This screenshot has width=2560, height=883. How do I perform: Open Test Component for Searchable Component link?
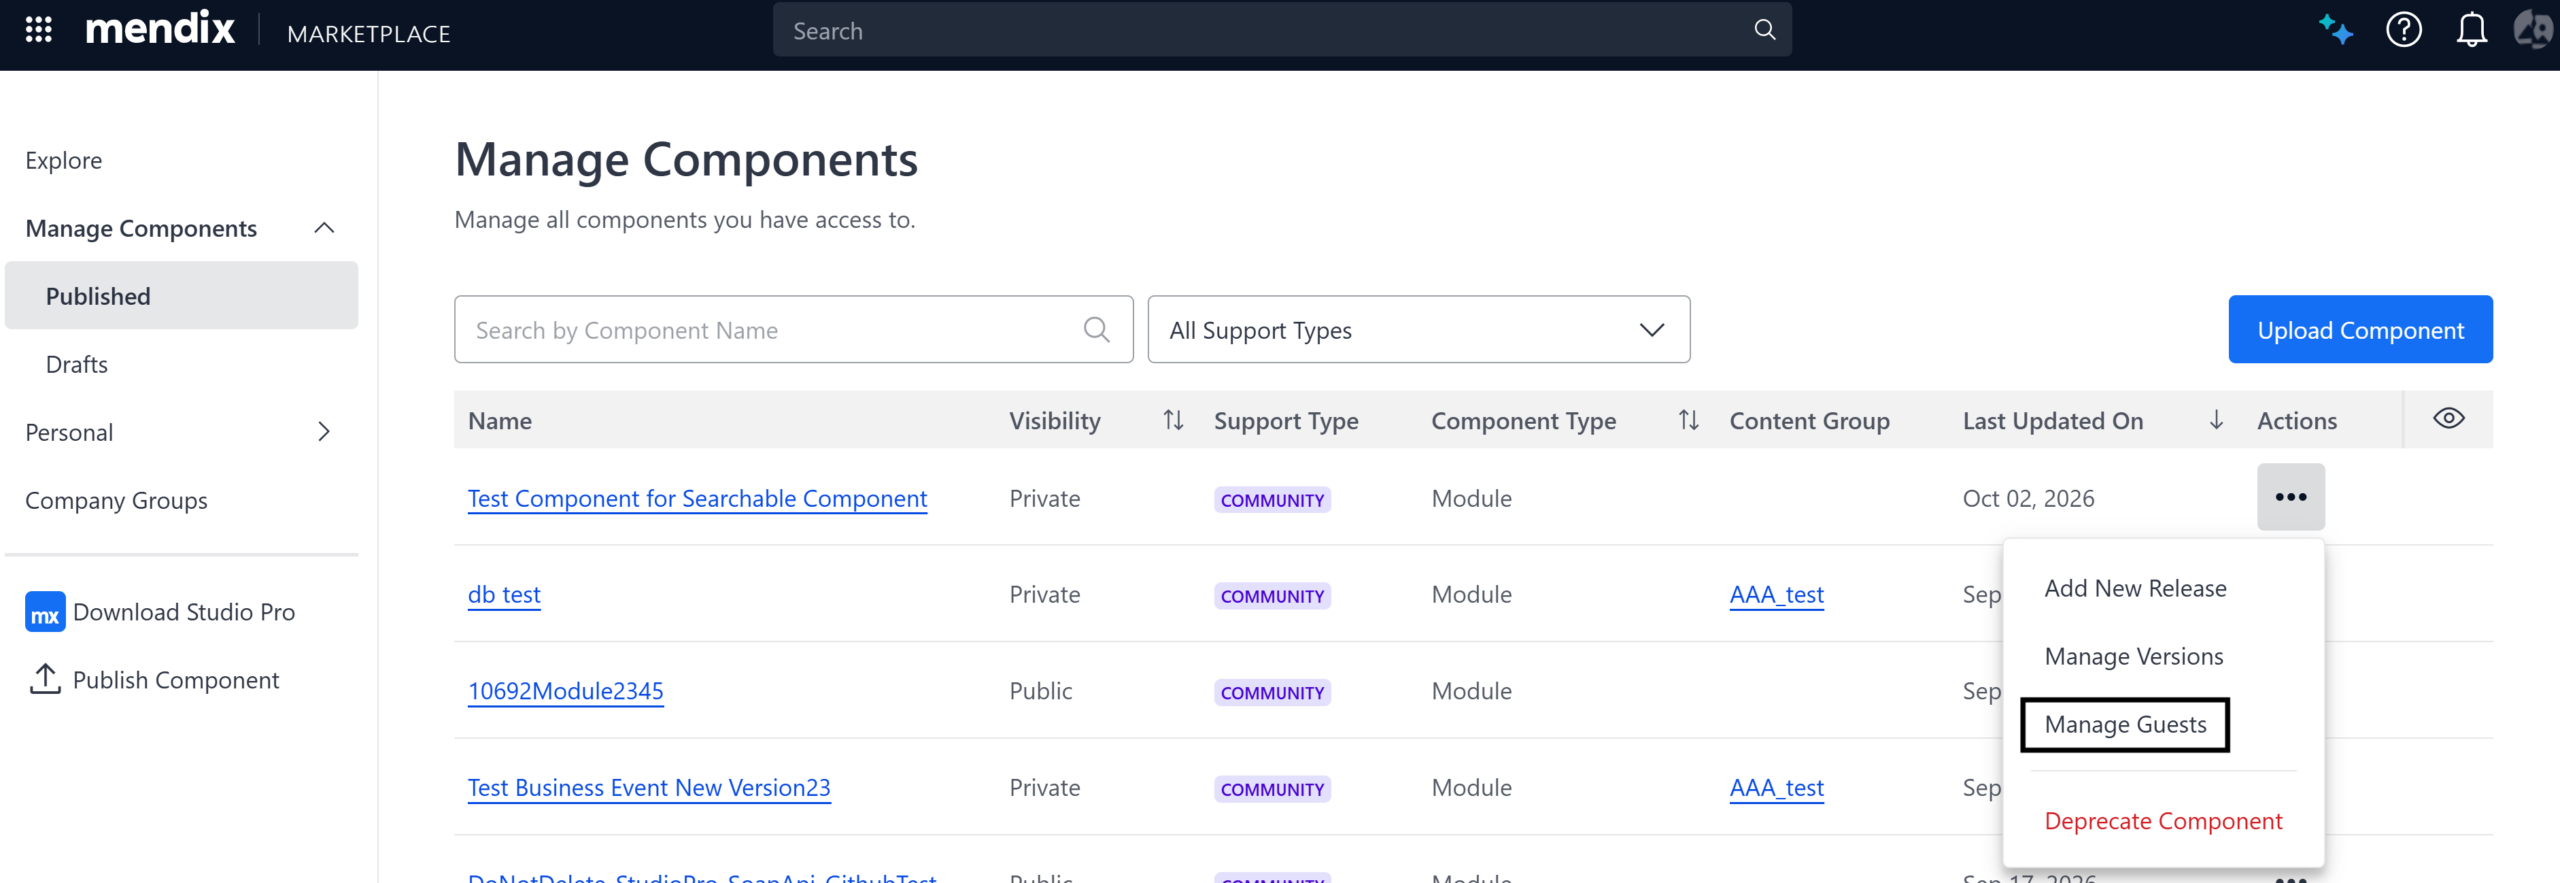pos(697,499)
